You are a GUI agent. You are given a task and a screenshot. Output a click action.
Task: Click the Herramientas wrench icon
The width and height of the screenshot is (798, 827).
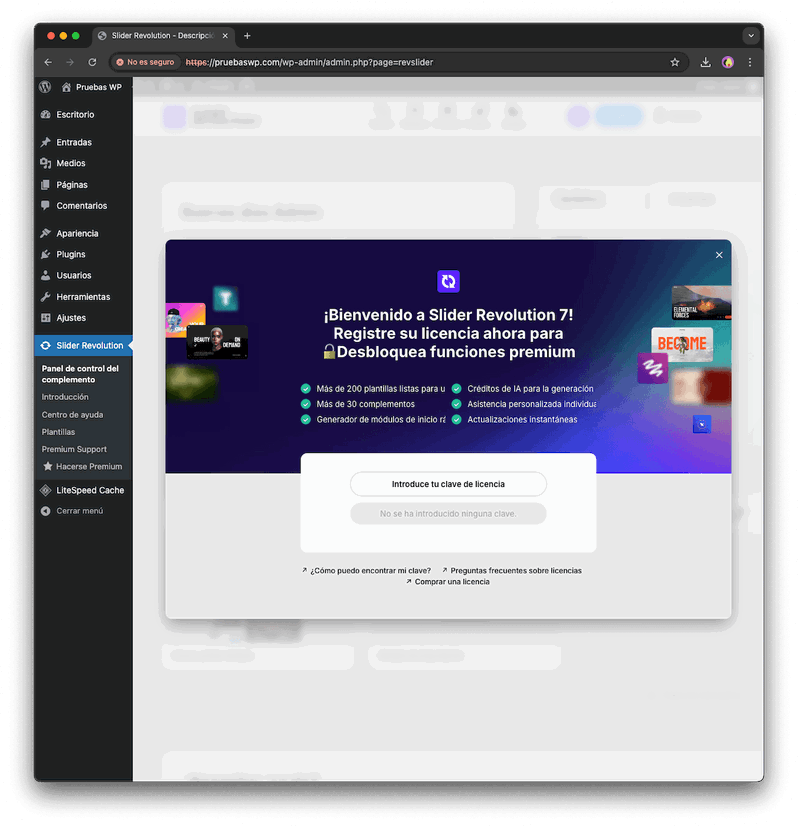pos(46,297)
